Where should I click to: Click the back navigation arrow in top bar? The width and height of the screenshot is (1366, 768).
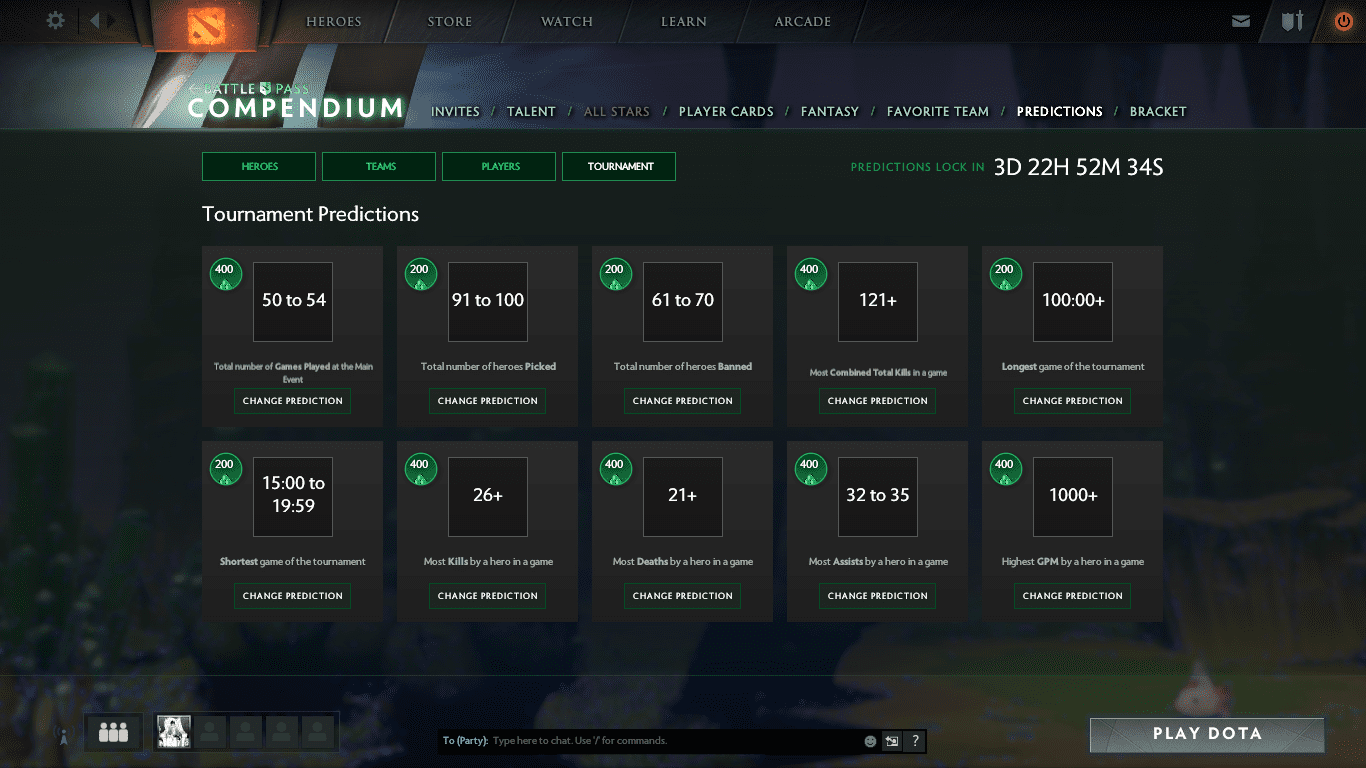pyautogui.click(x=95, y=20)
